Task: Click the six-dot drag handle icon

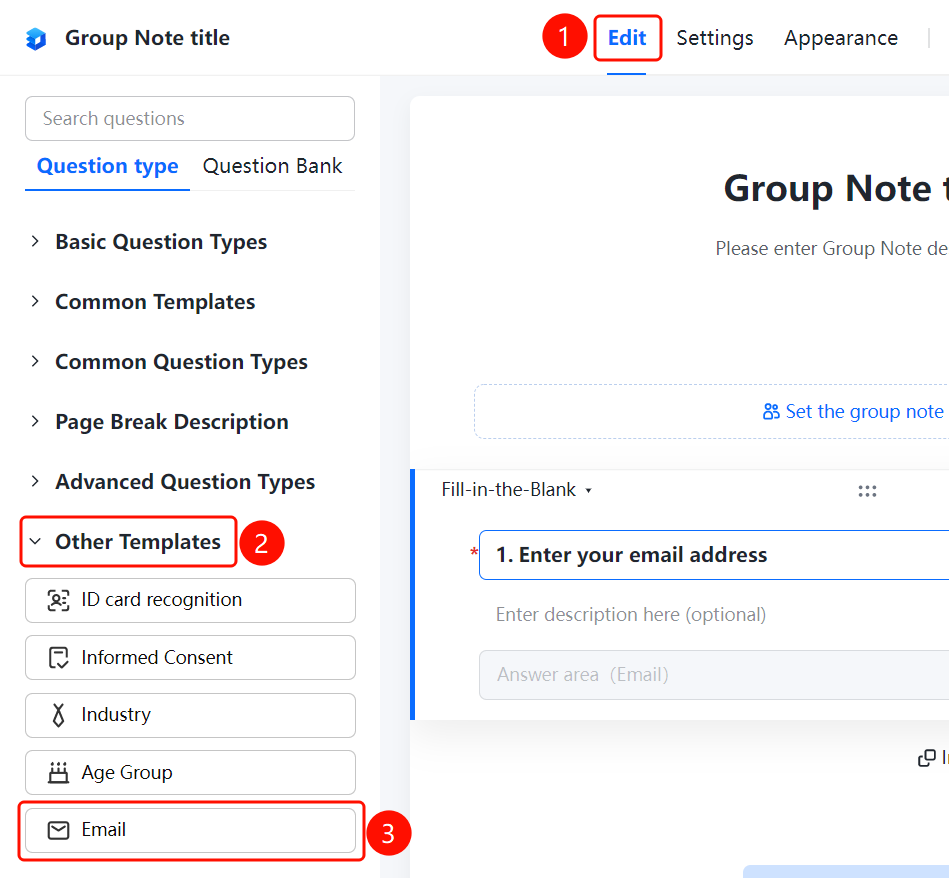Action: point(867,491)
